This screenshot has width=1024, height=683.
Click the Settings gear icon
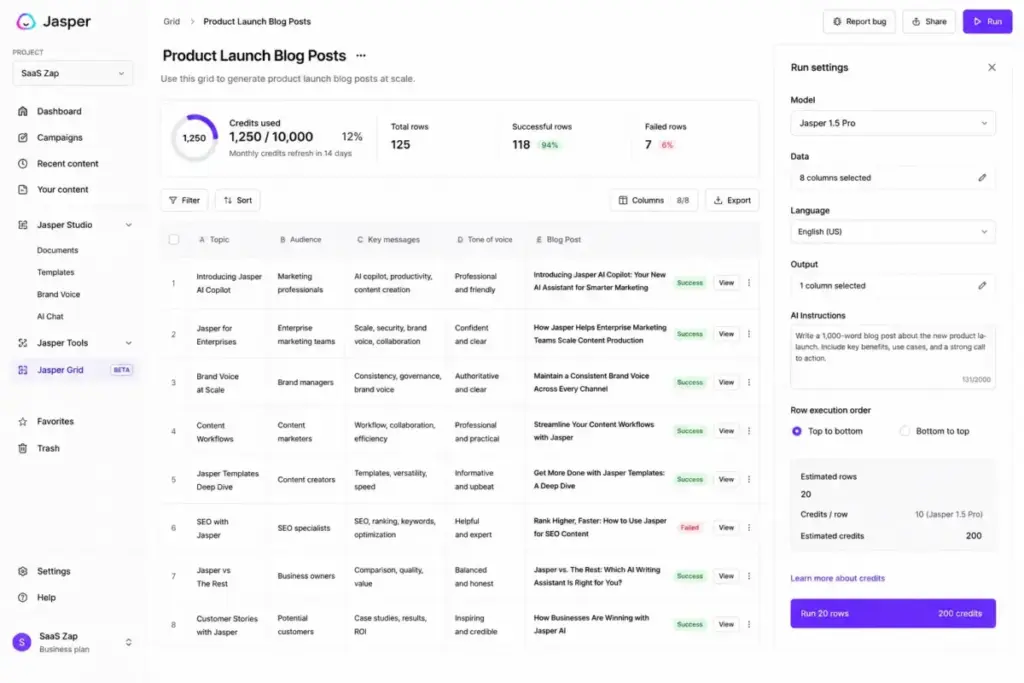tap(23, 571)
